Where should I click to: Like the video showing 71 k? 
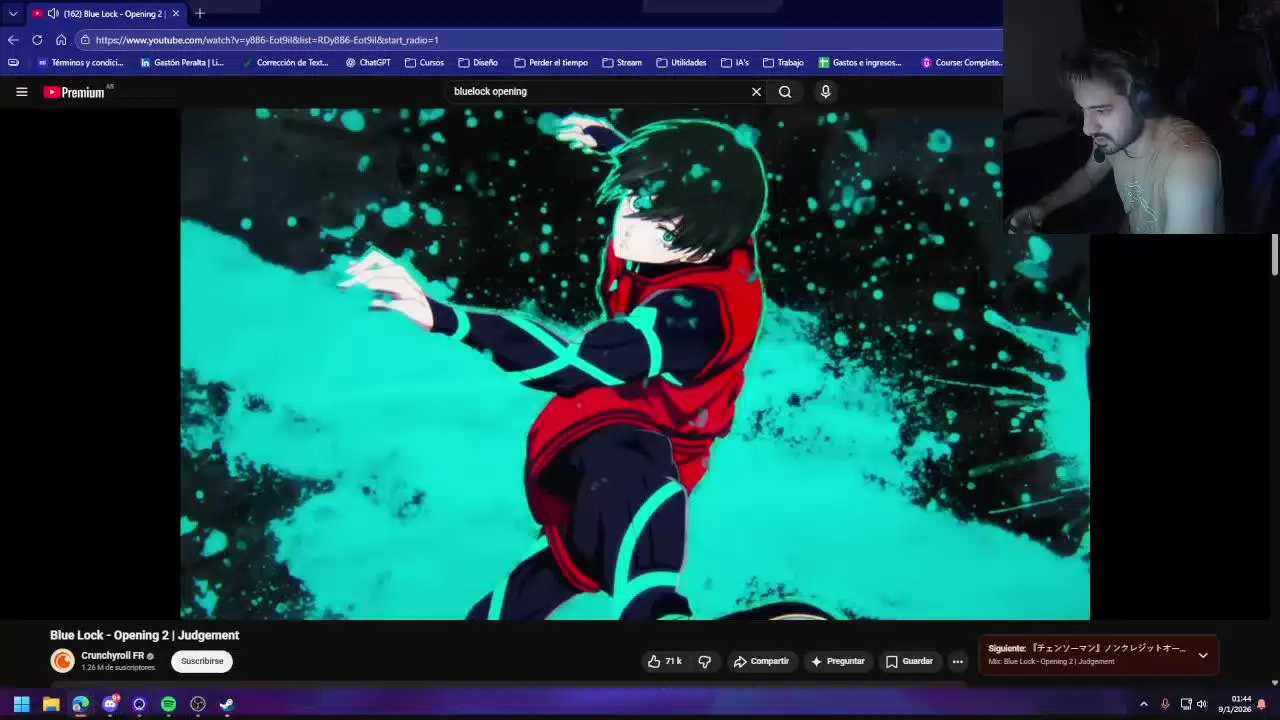[665, 661]
